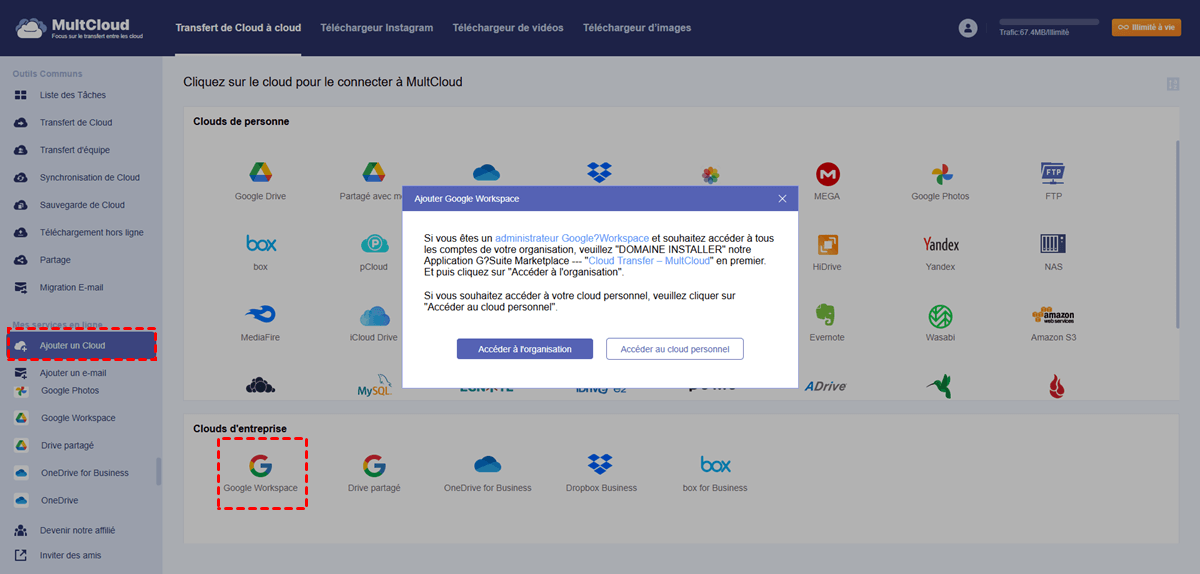Click the cloud list vertical scrollbar
Image resolution: width=1200 pixels, height=574 pixels.
pyautogui.click(x=1179, y=234)
